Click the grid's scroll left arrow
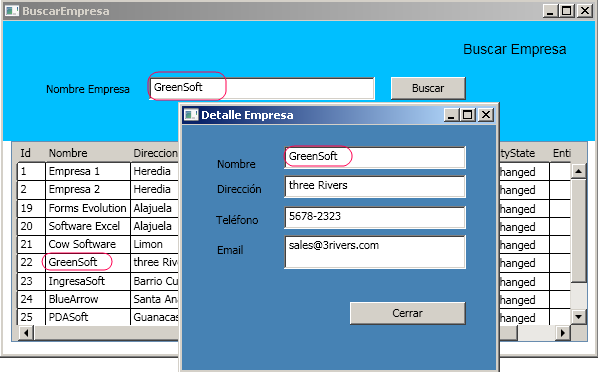 [x=26, y=333]
